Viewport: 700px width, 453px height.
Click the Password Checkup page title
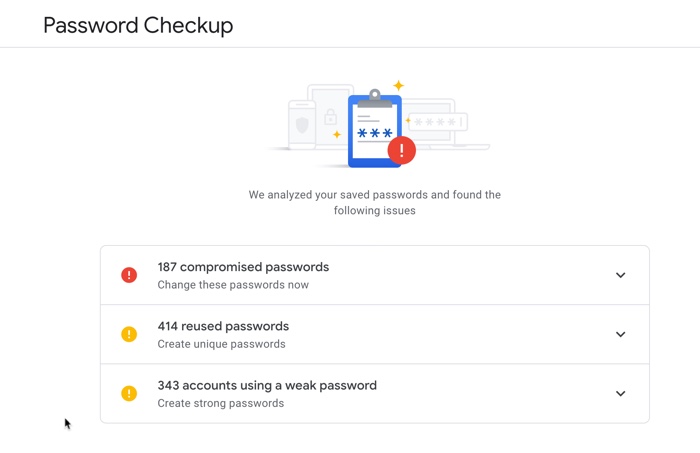[x=138, y=25]
